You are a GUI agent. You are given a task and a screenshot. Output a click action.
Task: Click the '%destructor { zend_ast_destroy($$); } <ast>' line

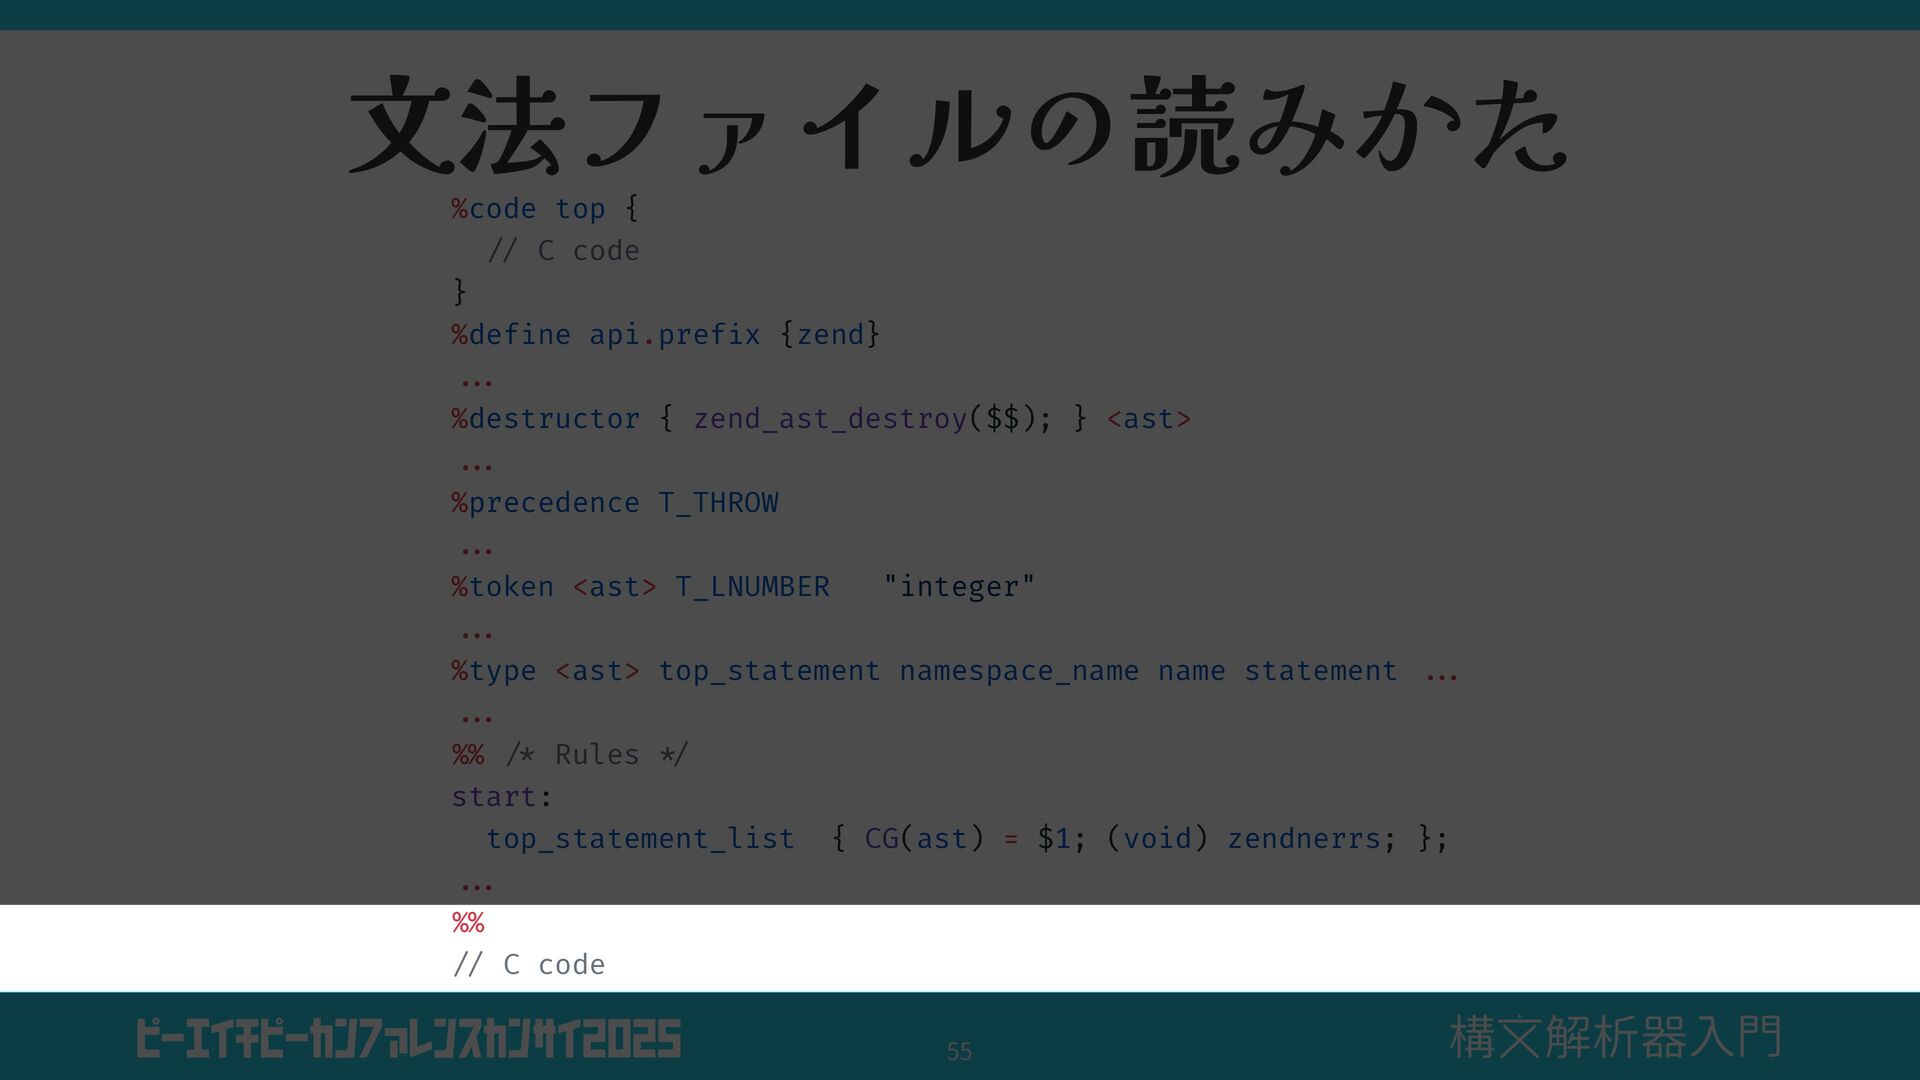pos(821,418)
